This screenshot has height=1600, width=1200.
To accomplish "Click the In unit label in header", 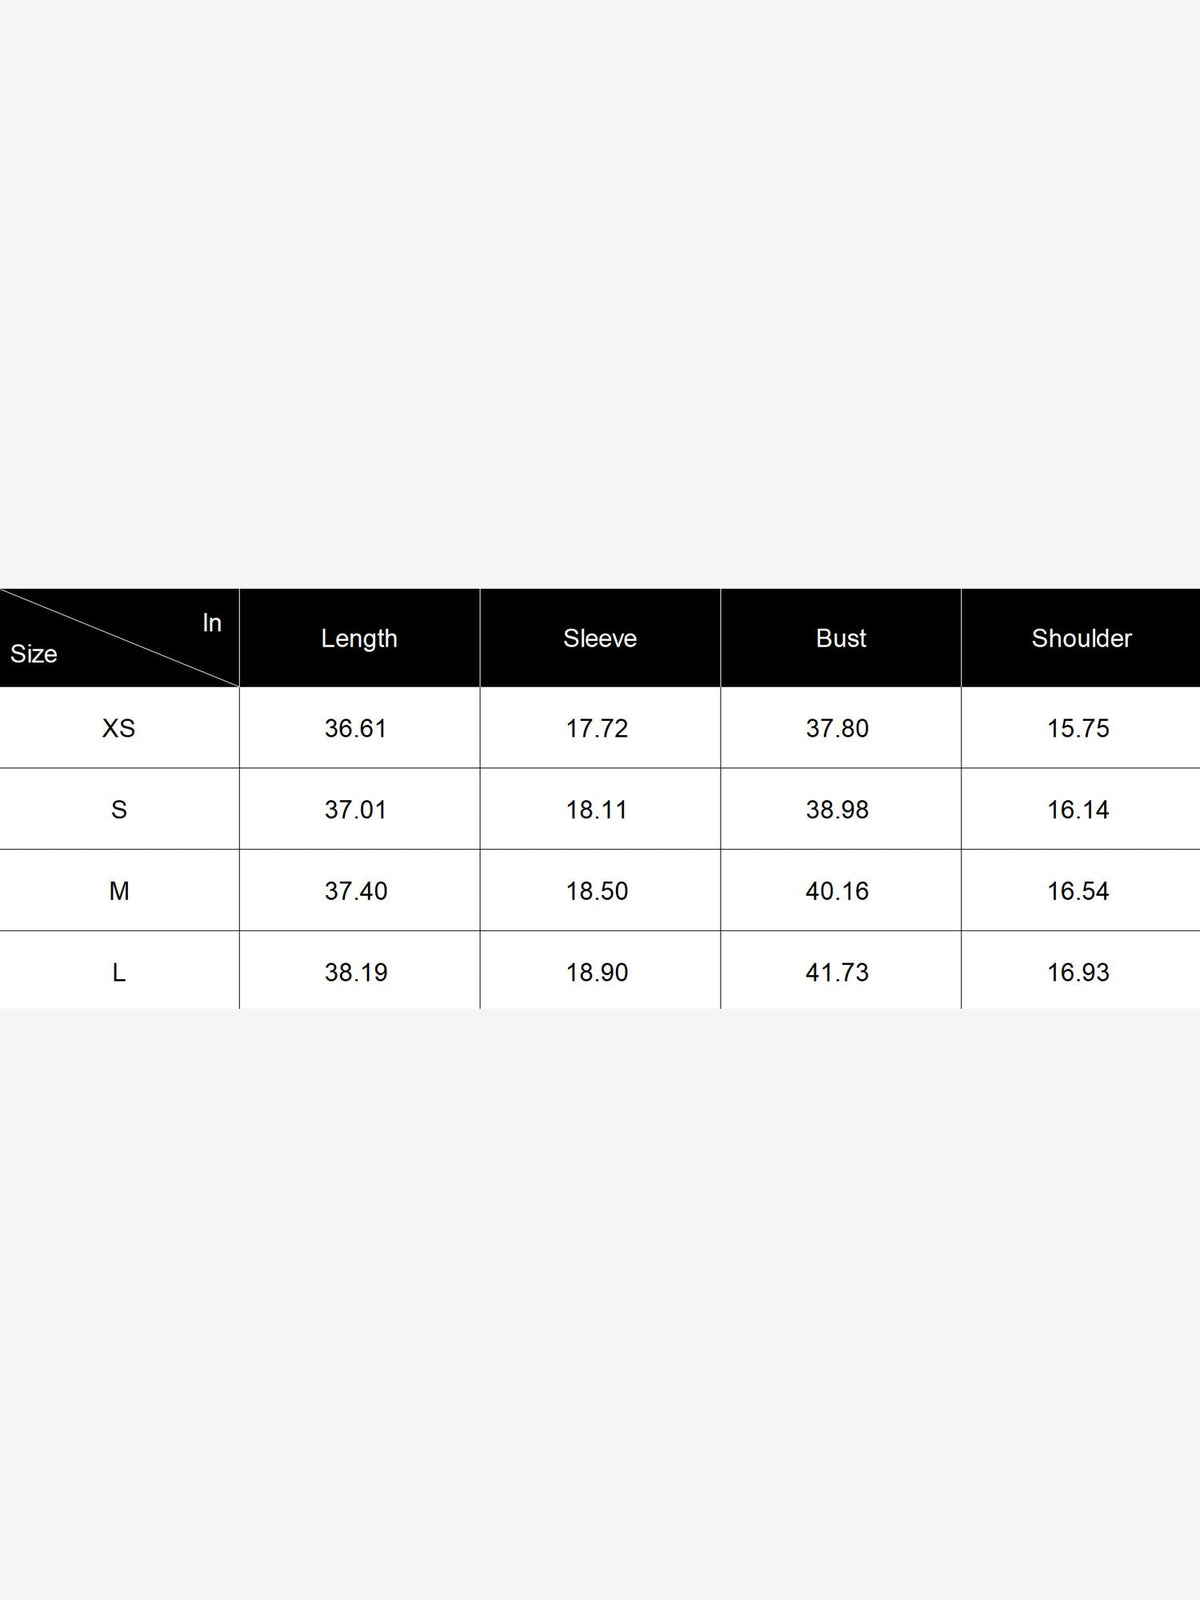I will [x=212, y=623].
